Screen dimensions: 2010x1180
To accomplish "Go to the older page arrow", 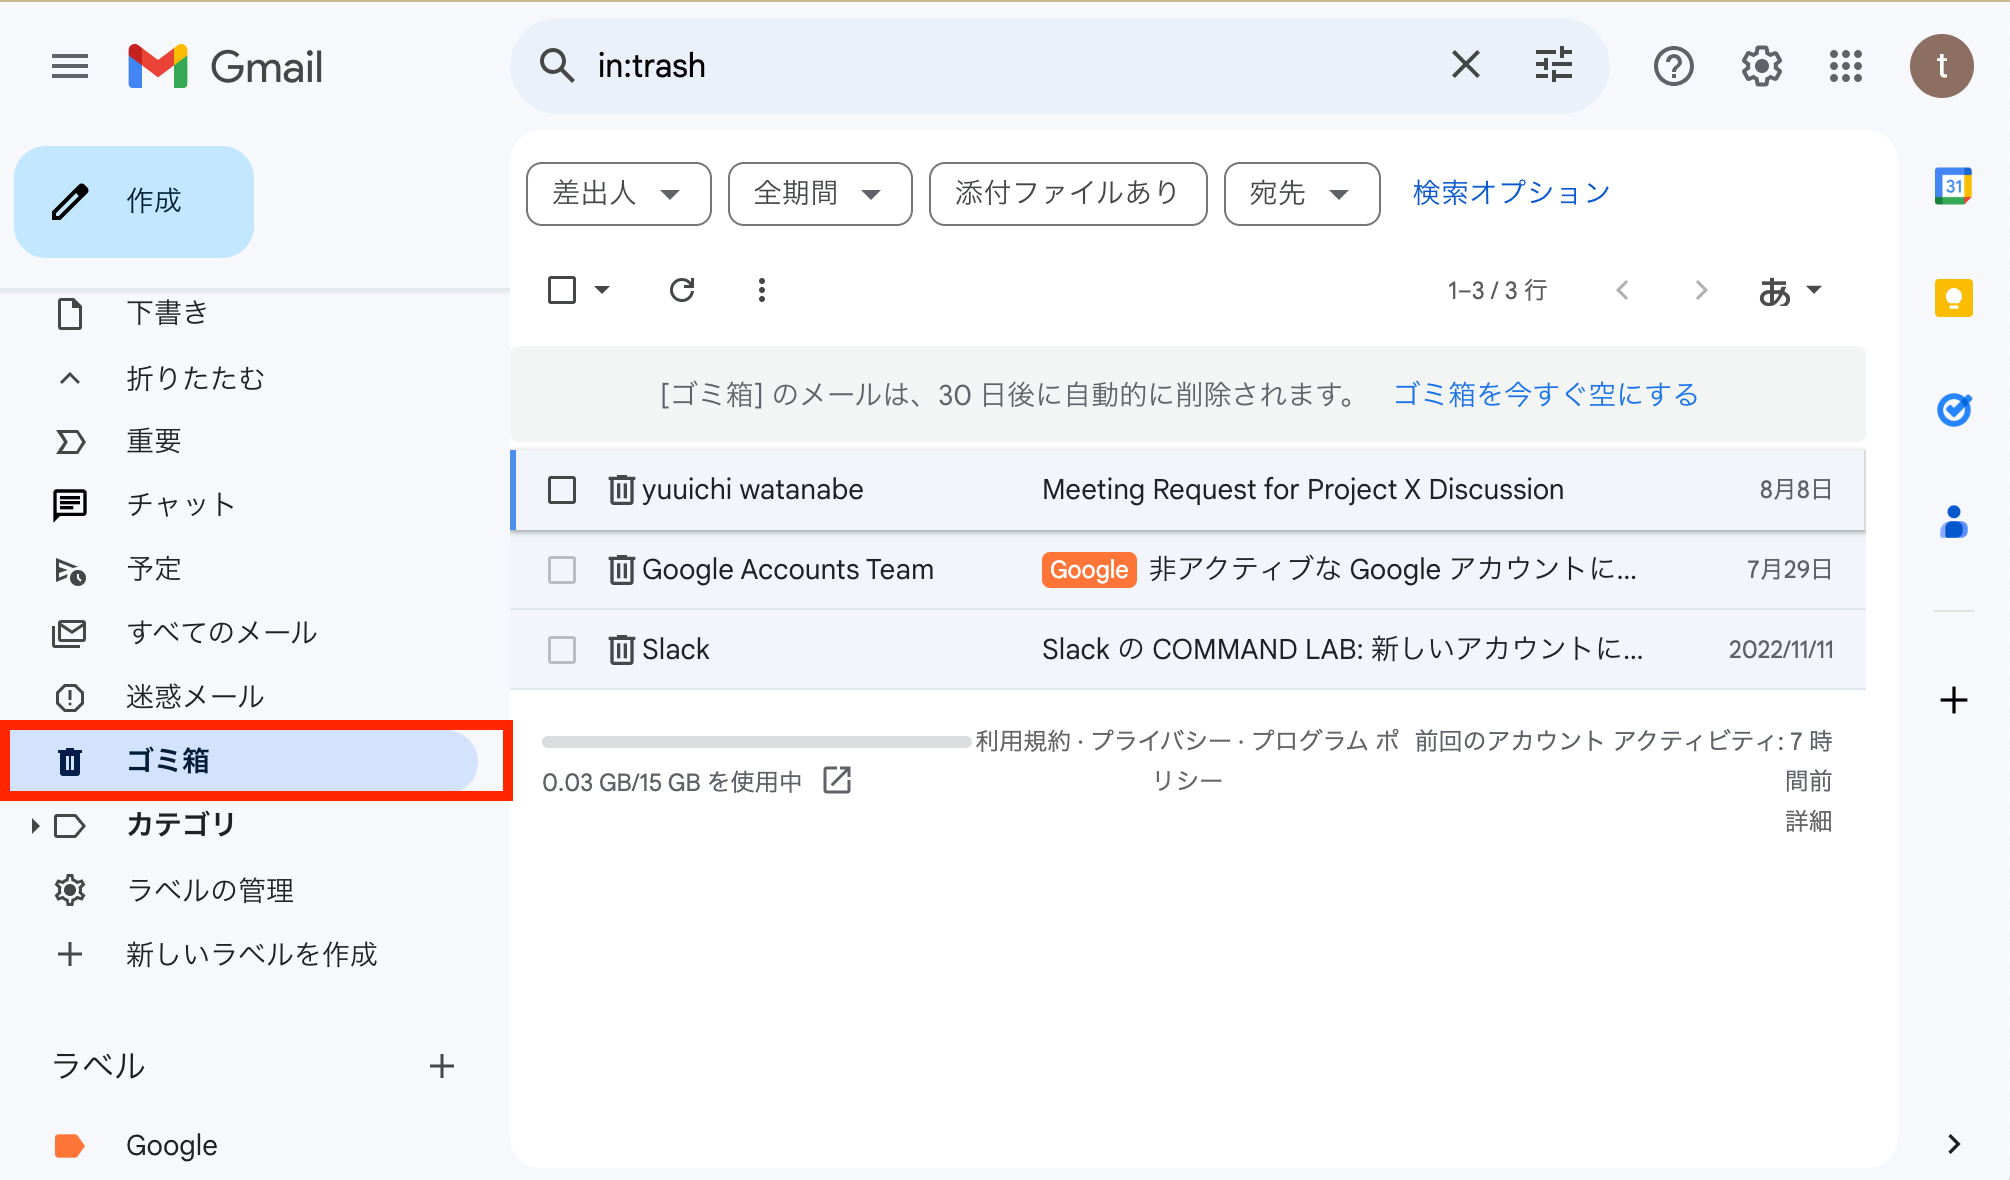I will [x=1701, y=290].
